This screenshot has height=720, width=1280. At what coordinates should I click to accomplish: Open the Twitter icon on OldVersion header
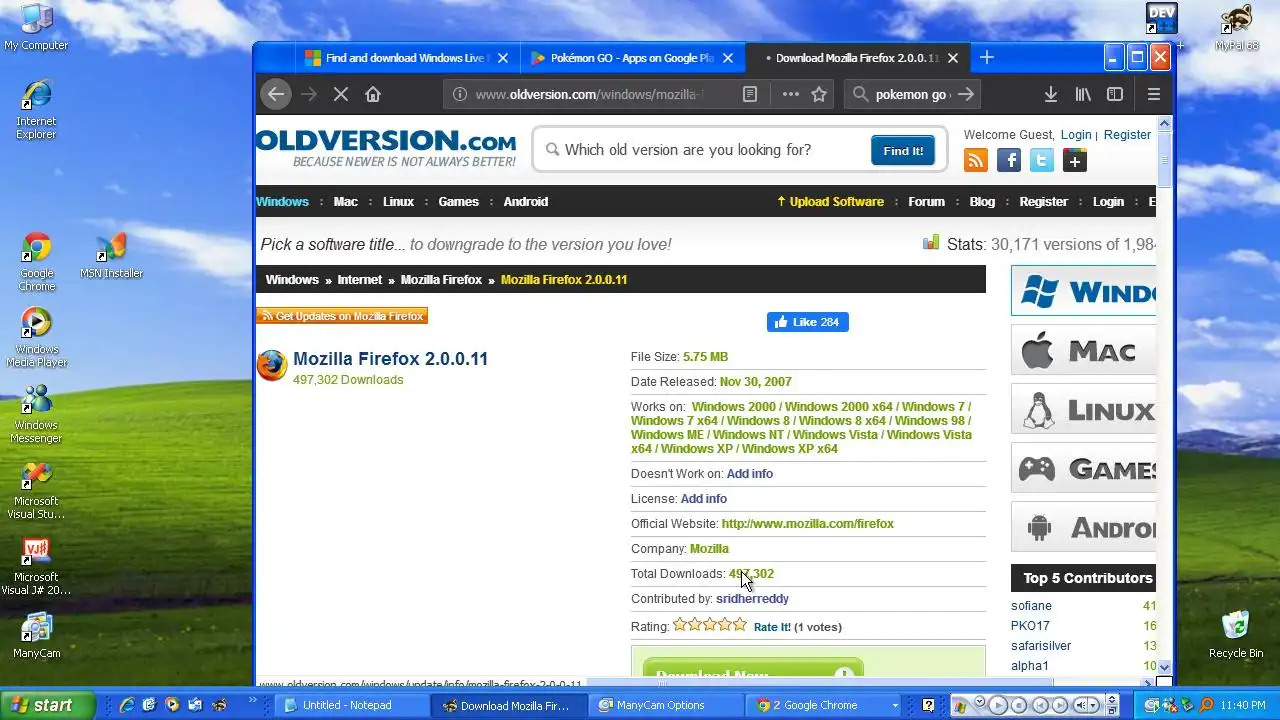[1042, 160]
